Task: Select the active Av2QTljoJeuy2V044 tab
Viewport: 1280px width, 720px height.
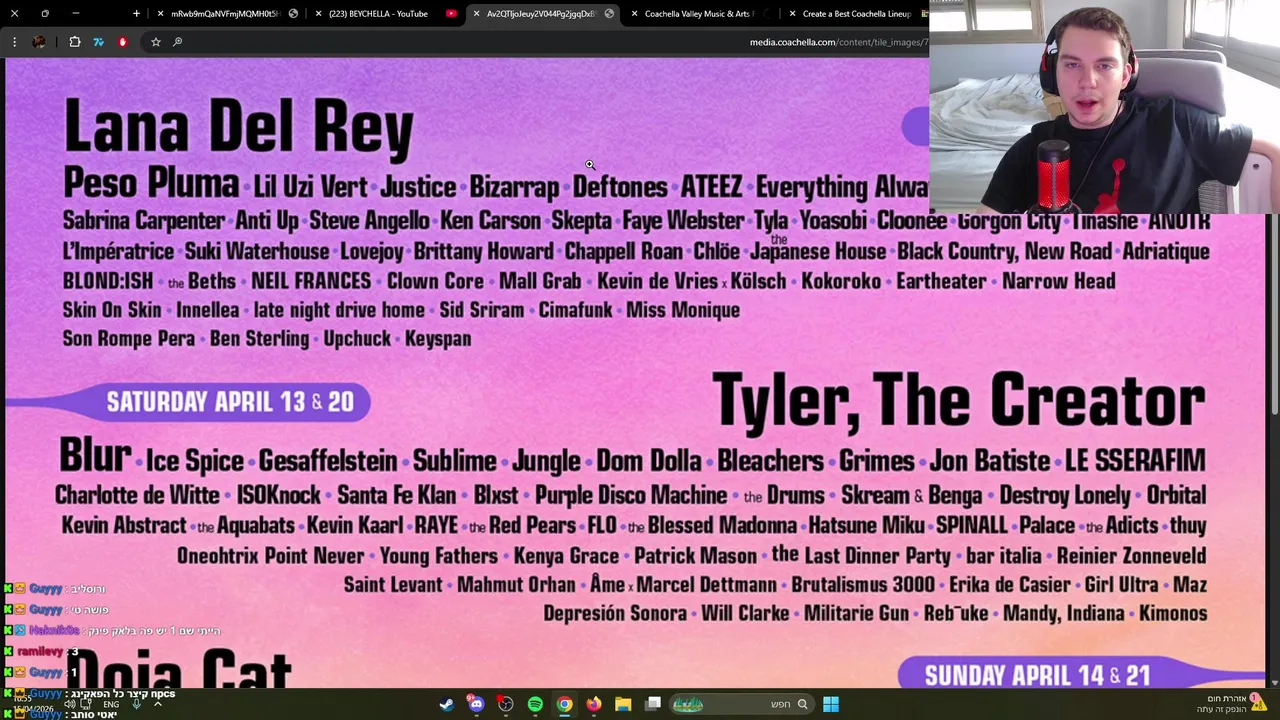Action: [541, 14]
